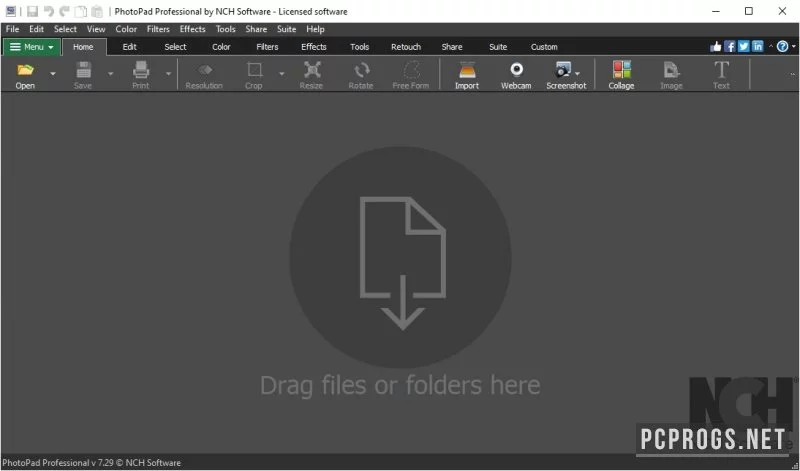This screenshot has height=471, width=800.
Task: Switch to the Color ribbon tab
Action: pyautogui.click(x=221, y=47)
